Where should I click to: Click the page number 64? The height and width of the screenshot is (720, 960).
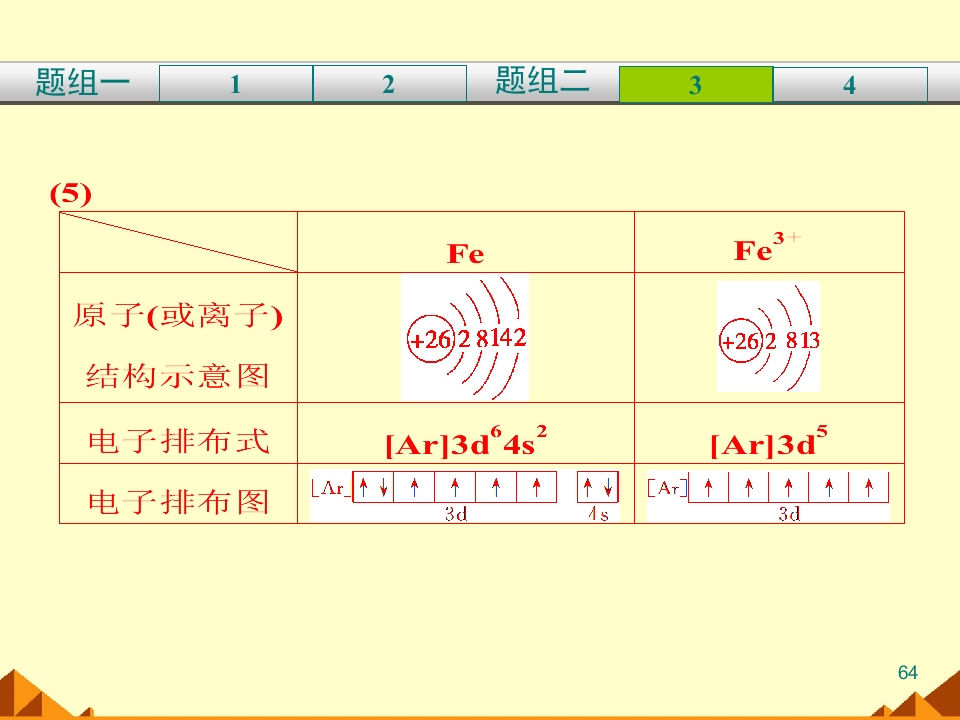click(907, 673)
